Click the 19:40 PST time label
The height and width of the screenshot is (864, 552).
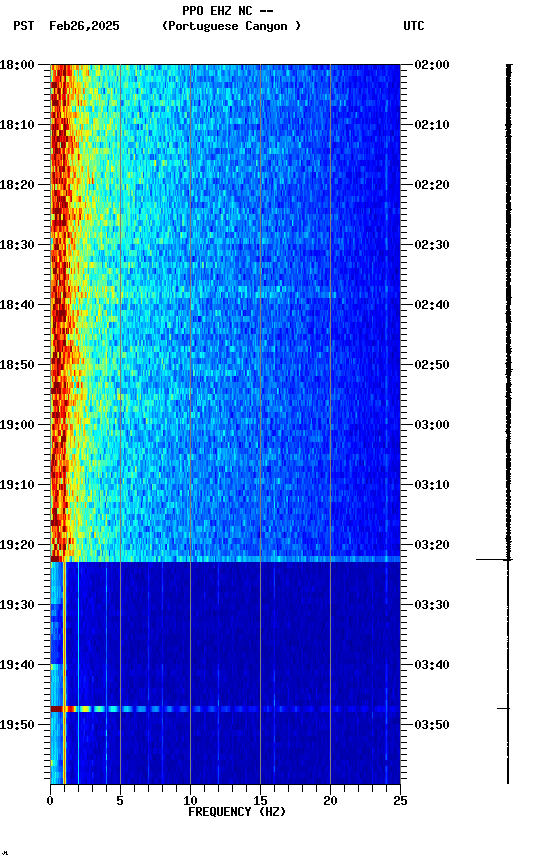coord(17,666)
